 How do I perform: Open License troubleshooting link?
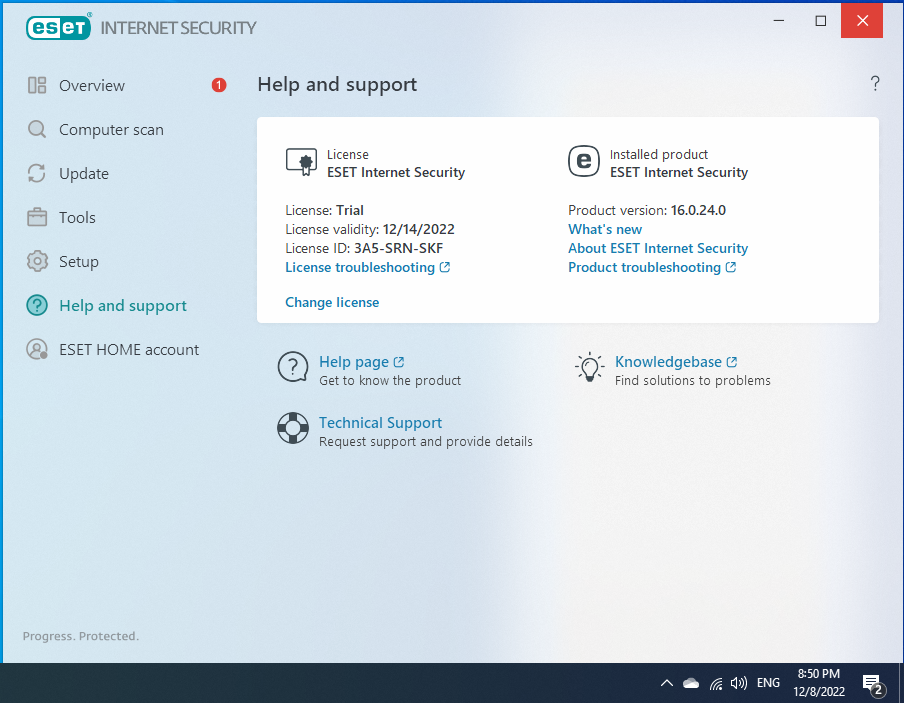pyautogui.click(x=360, y=267)
